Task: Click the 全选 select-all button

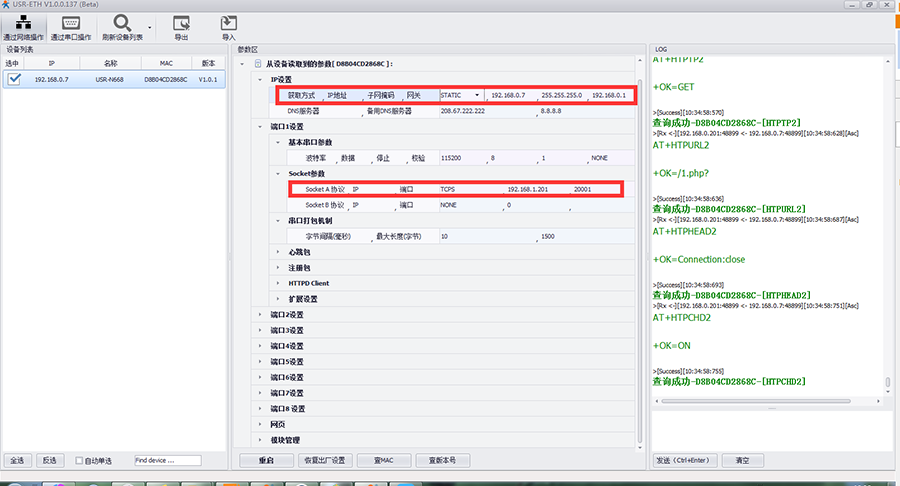Action: click(17, 461)
